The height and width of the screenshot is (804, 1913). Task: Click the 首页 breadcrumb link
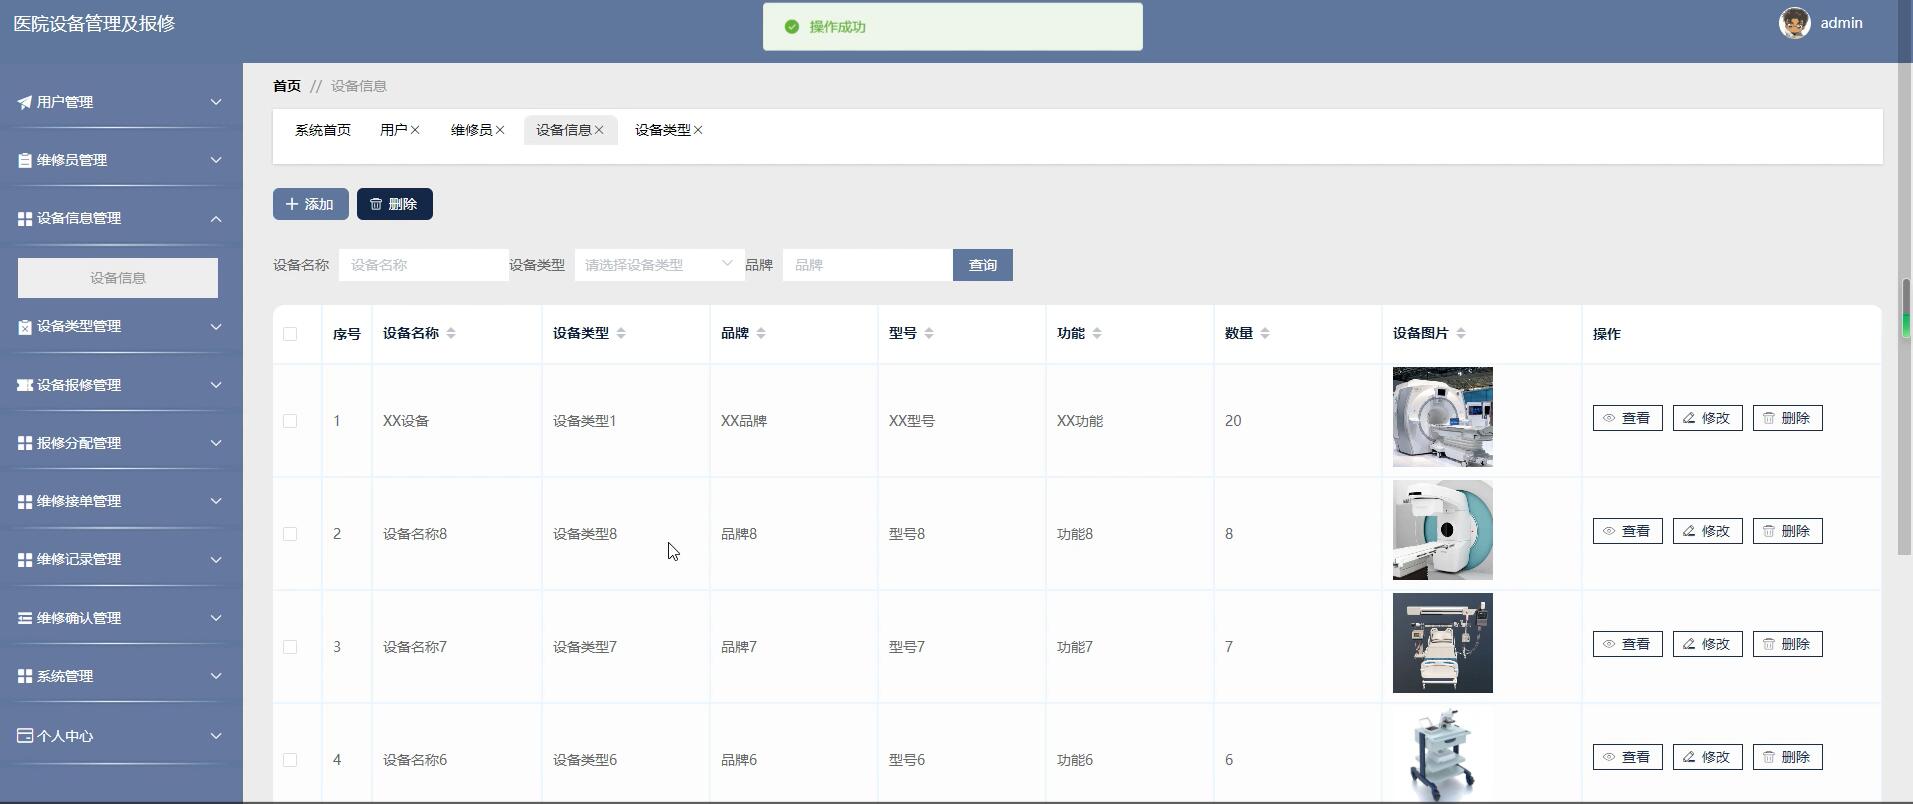pos(287,86)
